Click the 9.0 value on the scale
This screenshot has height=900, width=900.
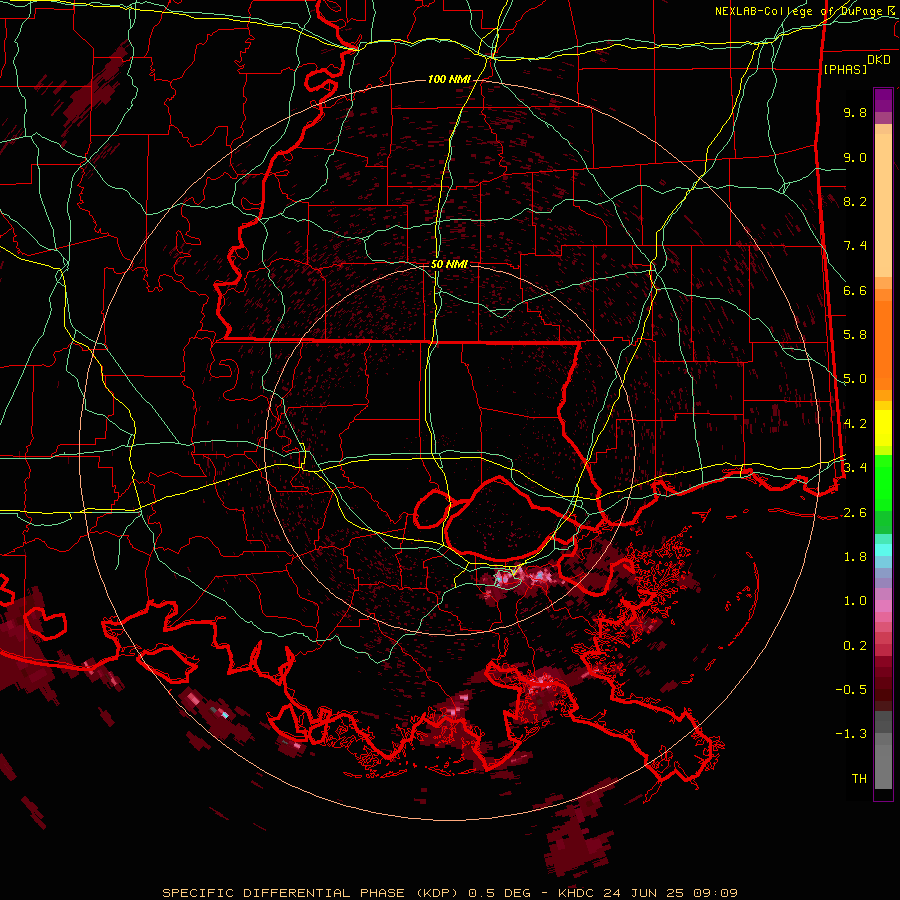click(855, 157)
